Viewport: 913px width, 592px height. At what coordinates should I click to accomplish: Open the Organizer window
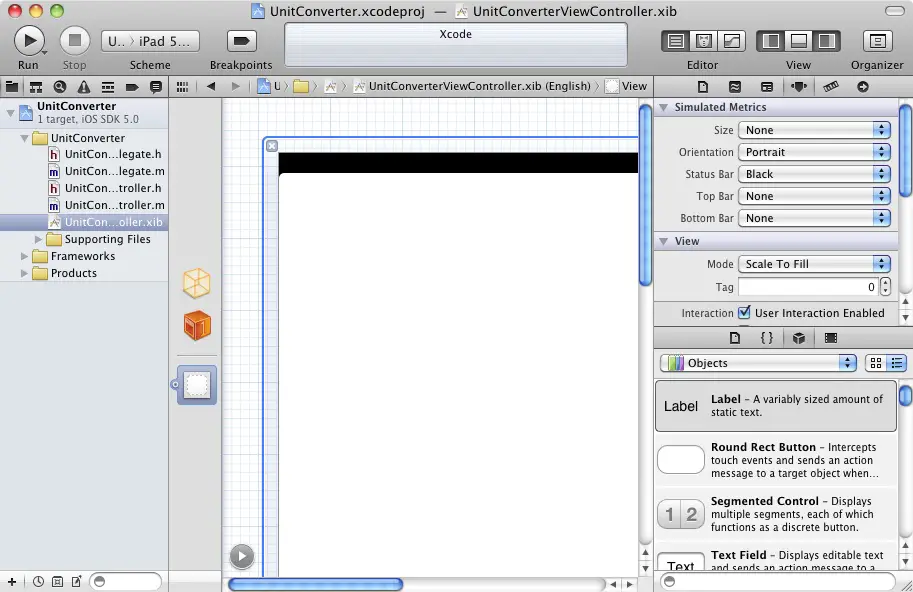click(877, 41)
